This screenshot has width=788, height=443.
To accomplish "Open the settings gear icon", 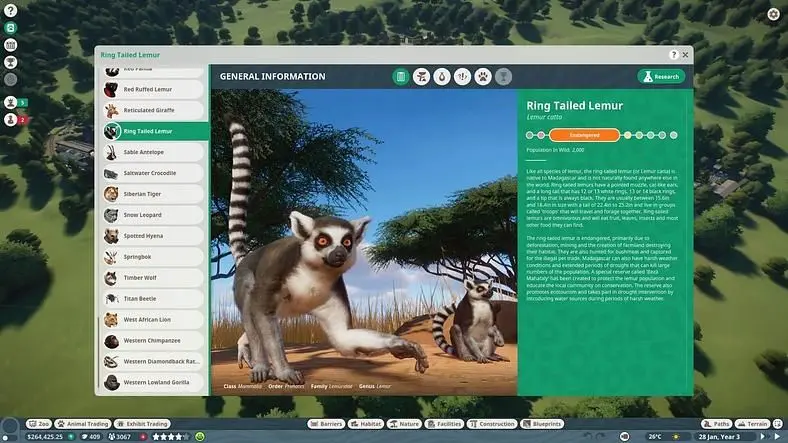I will [773, 15].
